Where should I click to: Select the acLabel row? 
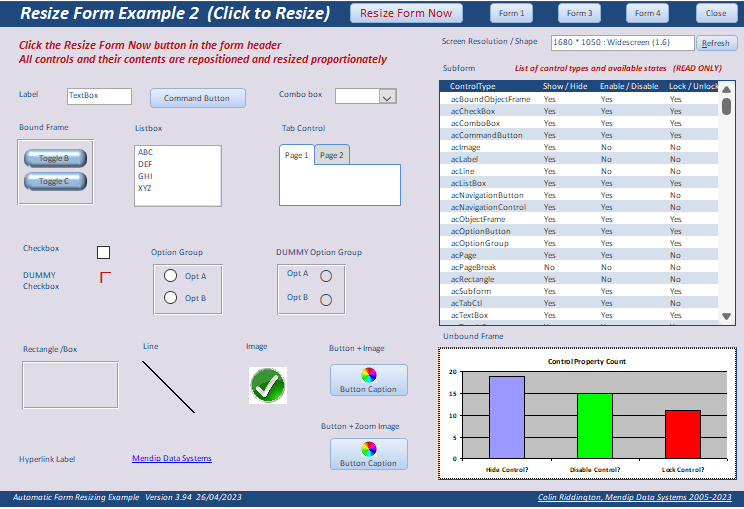579,159
